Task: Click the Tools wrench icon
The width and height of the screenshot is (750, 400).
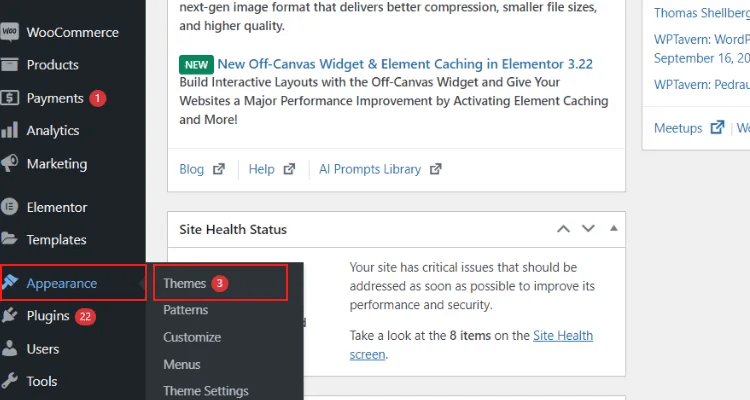Action: click(9, 381)
